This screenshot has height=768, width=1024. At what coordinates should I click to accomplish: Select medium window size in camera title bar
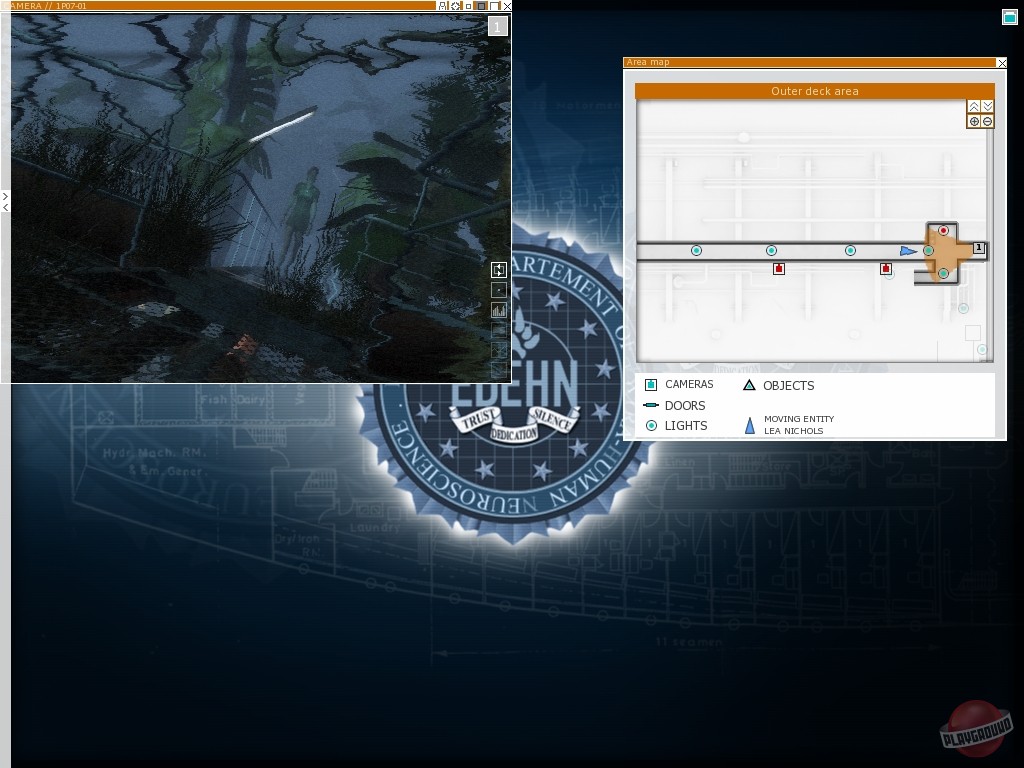point(481,6)
